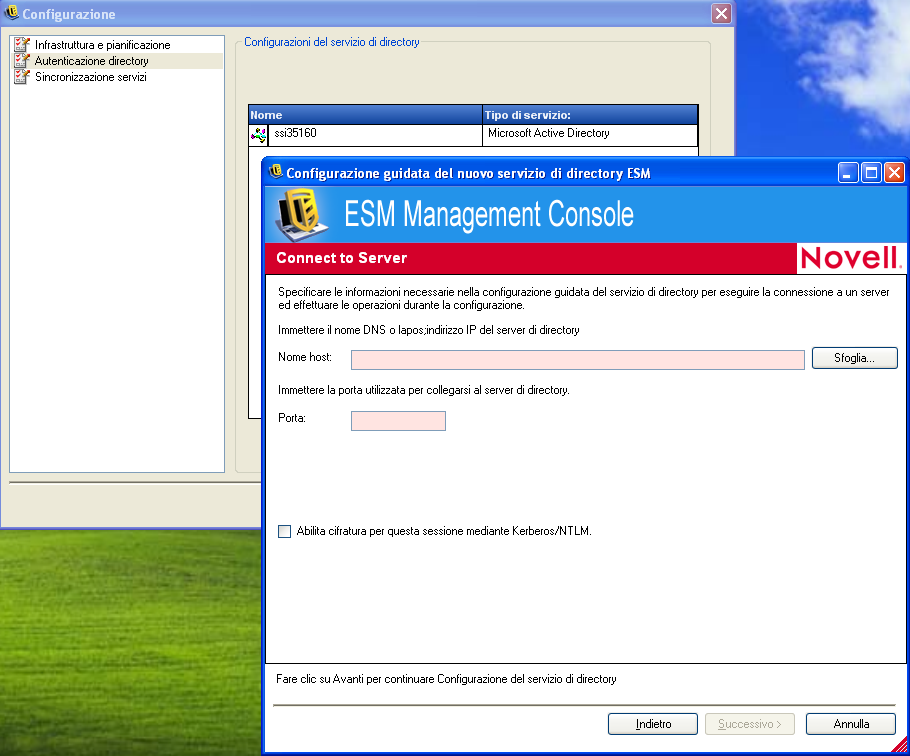Click the Nome column header
Screen dimensions: 910x756
pyautogui.click(x=366, y=115)
